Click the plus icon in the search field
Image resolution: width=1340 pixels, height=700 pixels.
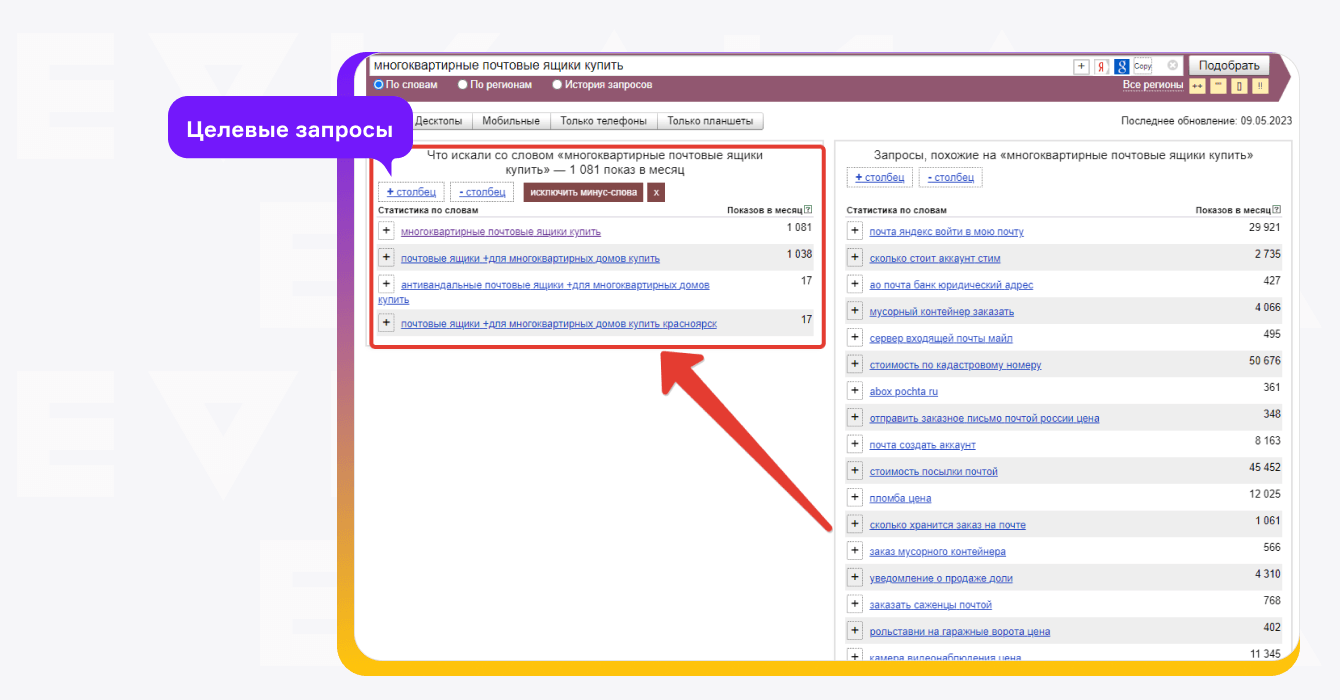1081,66
